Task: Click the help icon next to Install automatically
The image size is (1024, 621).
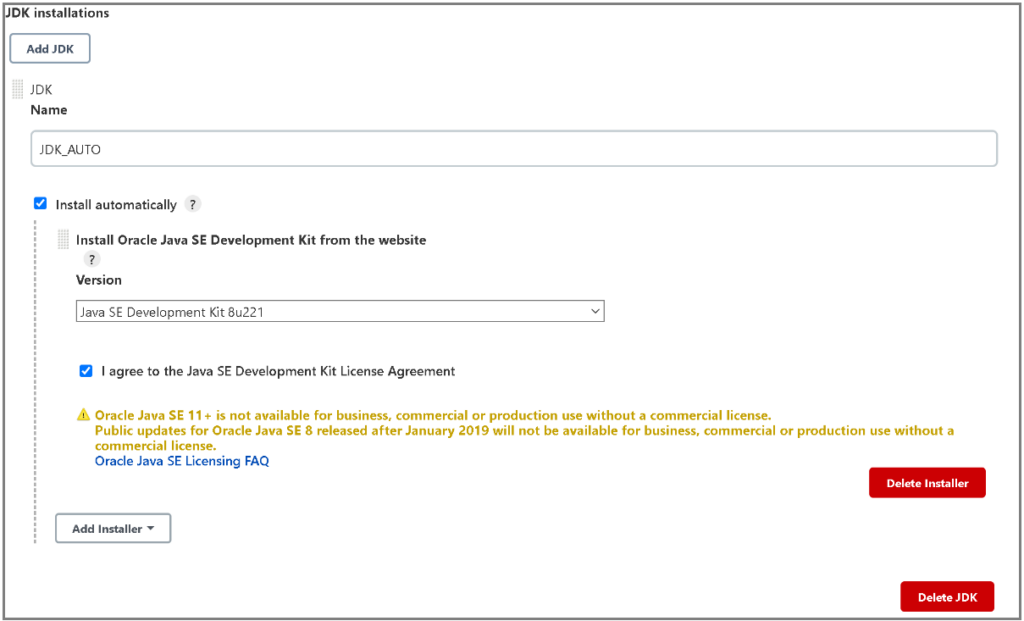Action: point(192,204)
